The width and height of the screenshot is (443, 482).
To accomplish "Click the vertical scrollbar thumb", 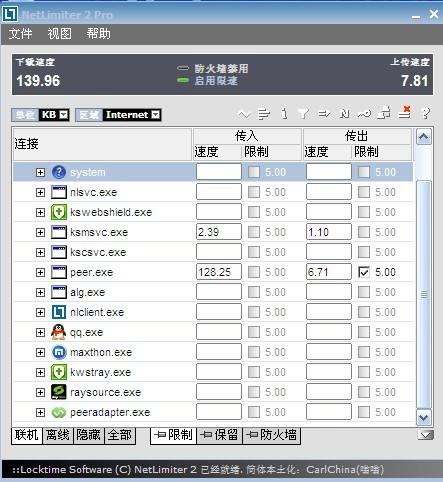I will click(424, 294).
